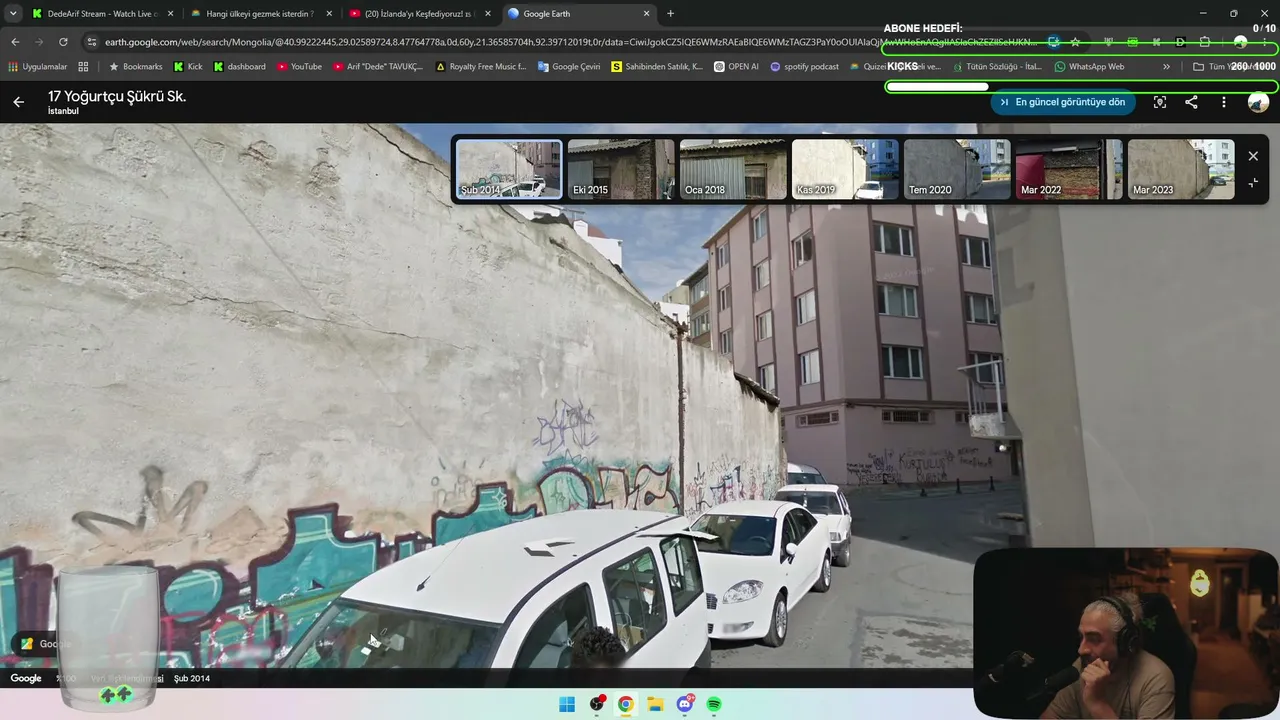Select the Tem 2020 imagery thumbnail
The height and width of the screenshot is (720, 1280).
957,169
